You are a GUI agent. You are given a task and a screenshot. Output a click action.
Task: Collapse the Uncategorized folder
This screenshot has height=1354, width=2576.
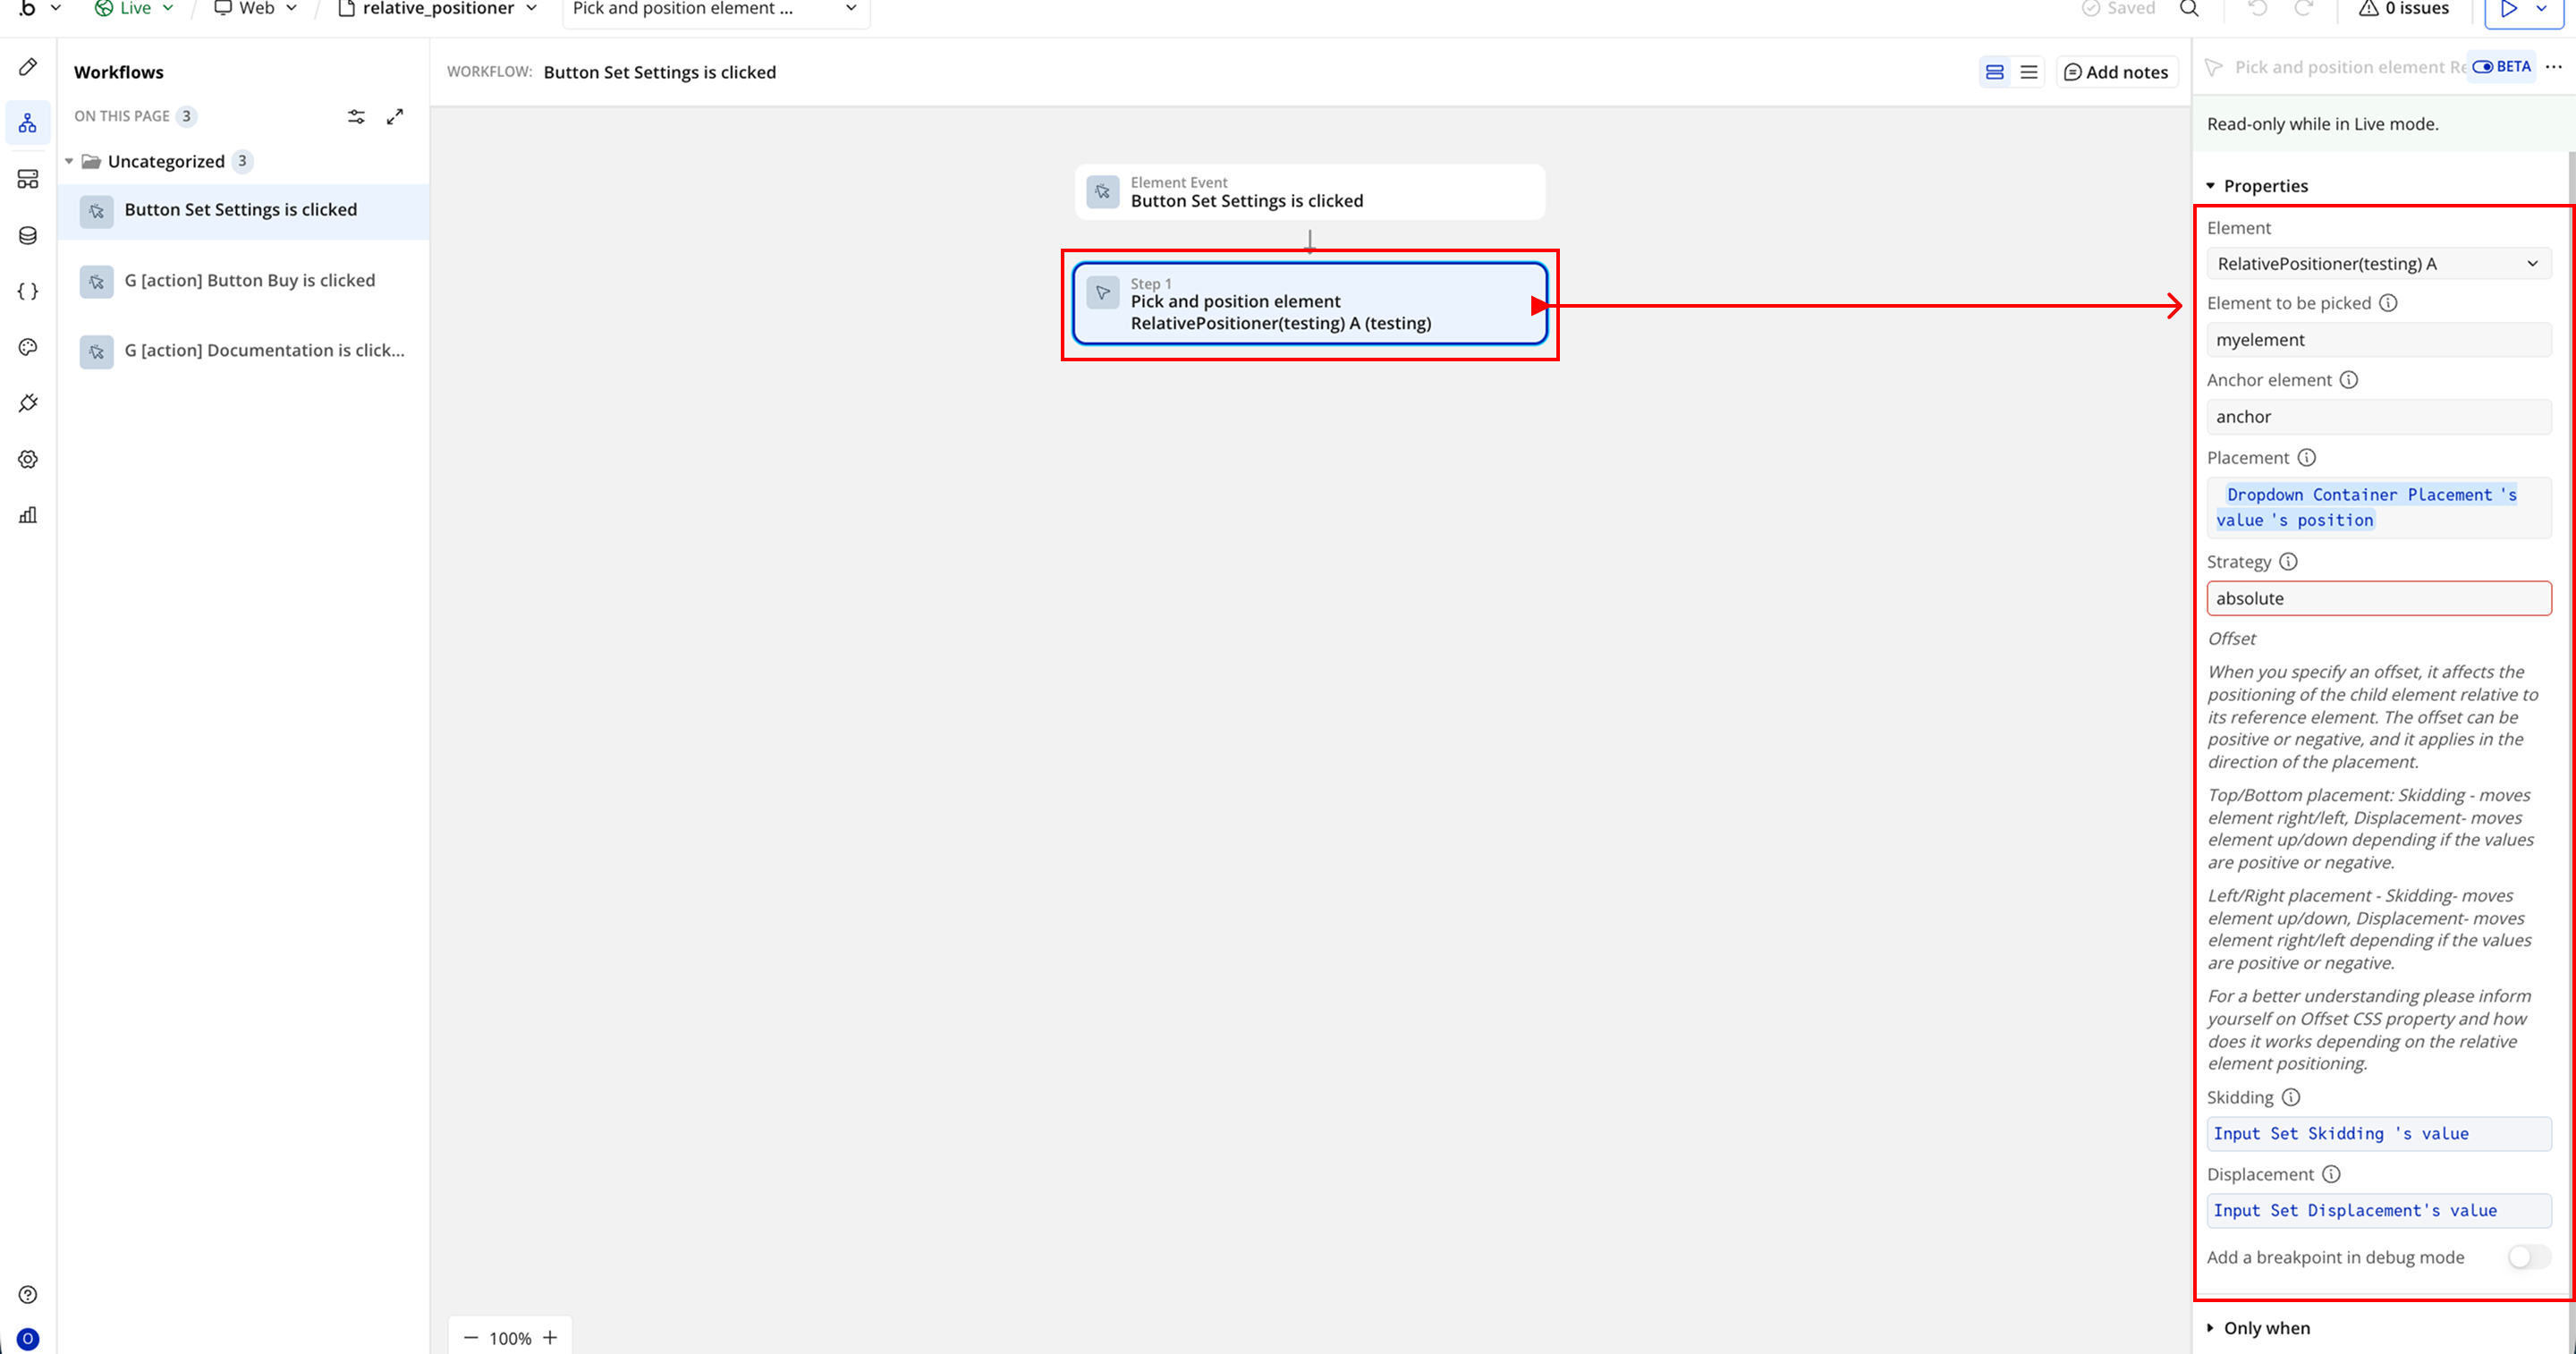pos(69,161)
